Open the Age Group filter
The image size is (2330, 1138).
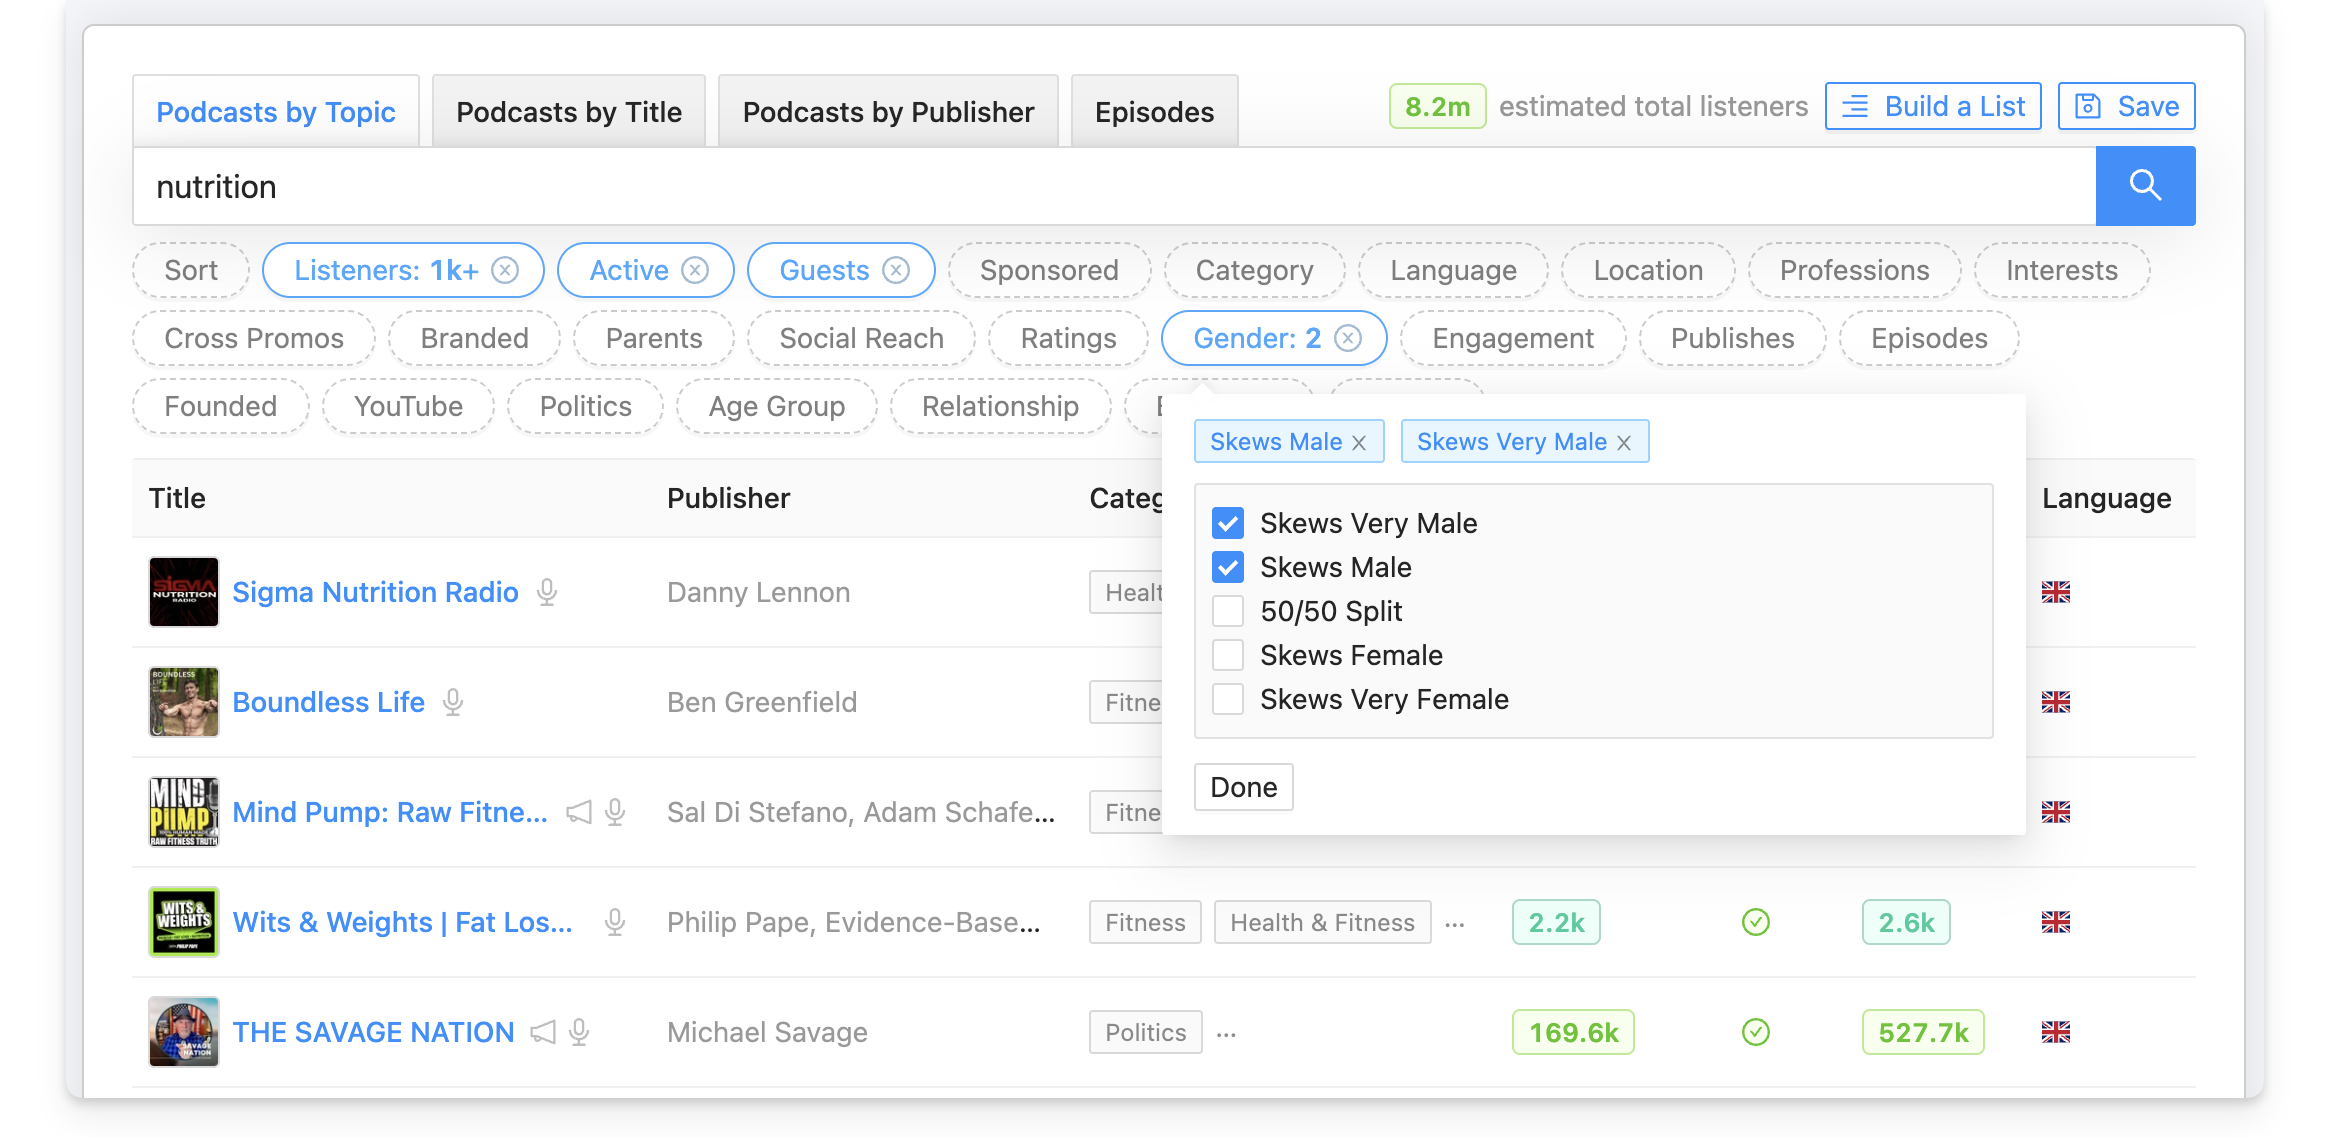tap(777, 407)
